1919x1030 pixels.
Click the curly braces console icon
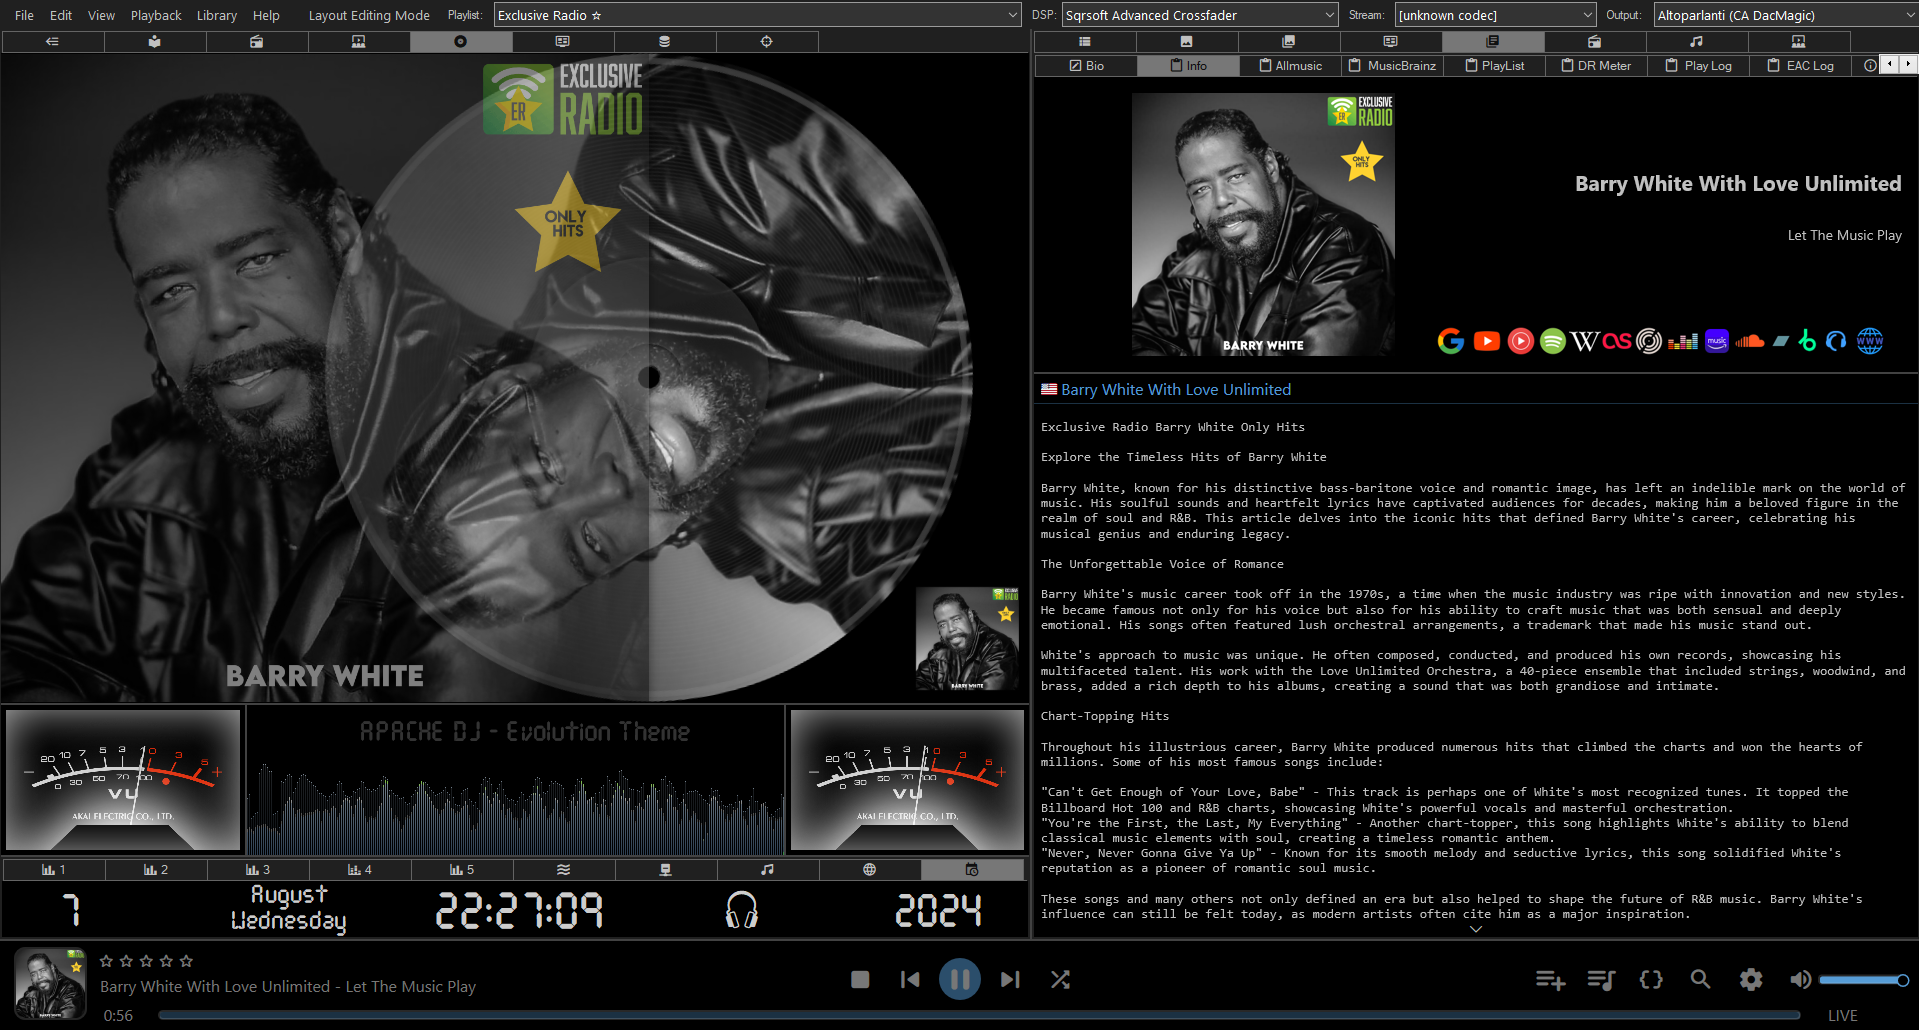pos(1651,980)
